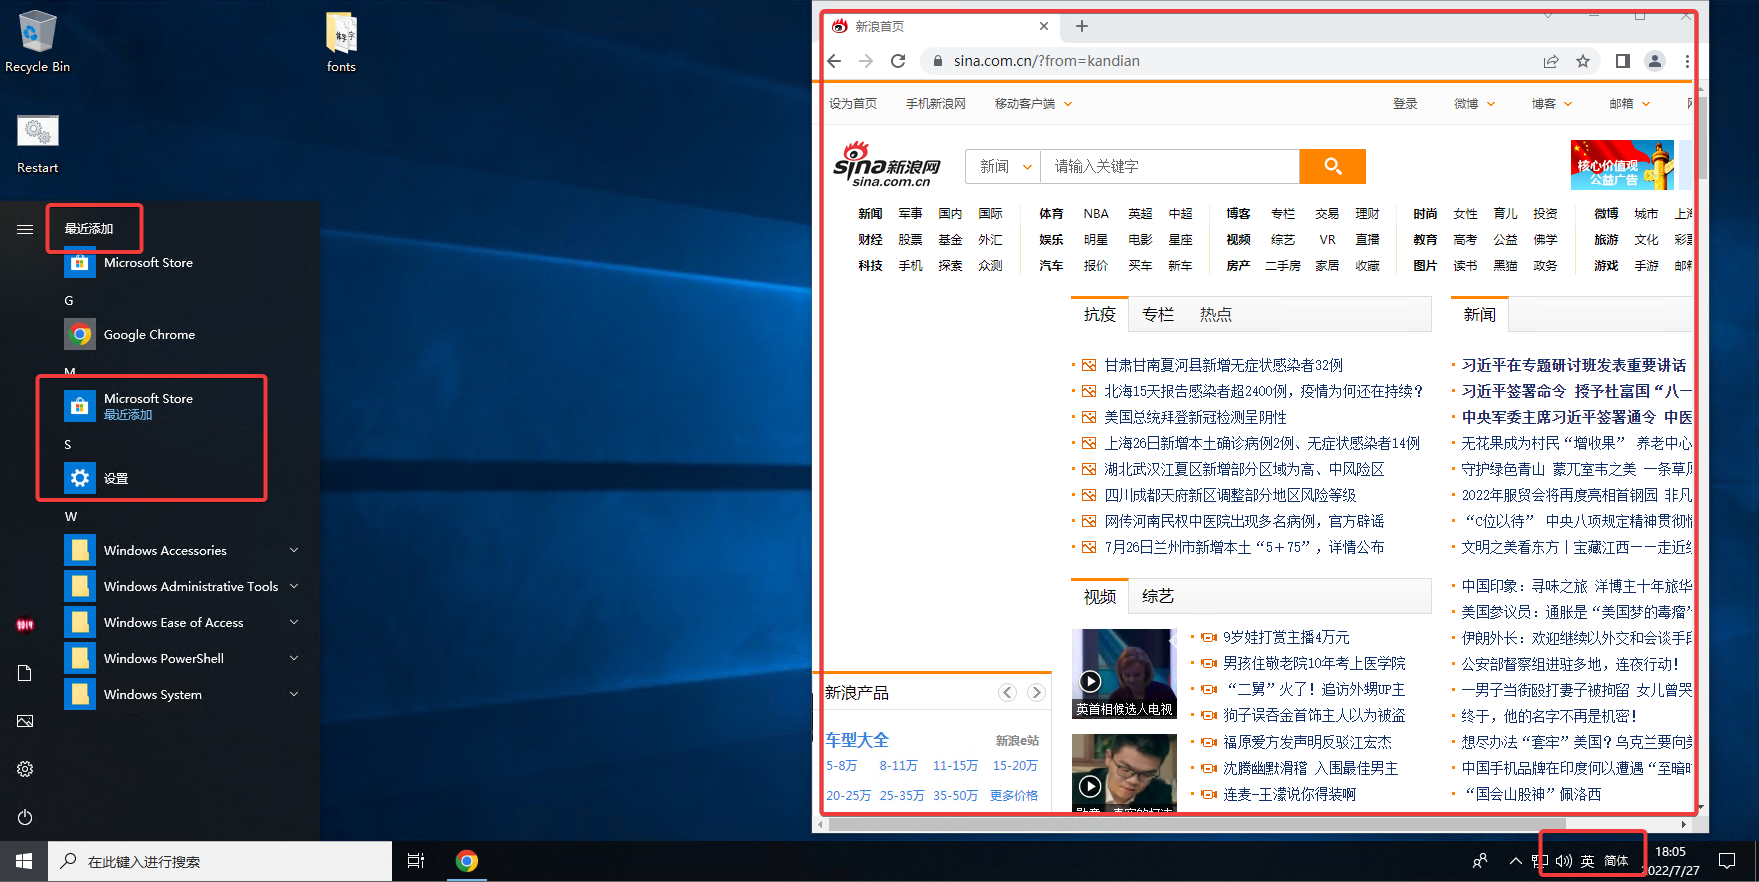Go back in Chrome
The height and width of the screenshot is (882, 1759).
point(835,61)
